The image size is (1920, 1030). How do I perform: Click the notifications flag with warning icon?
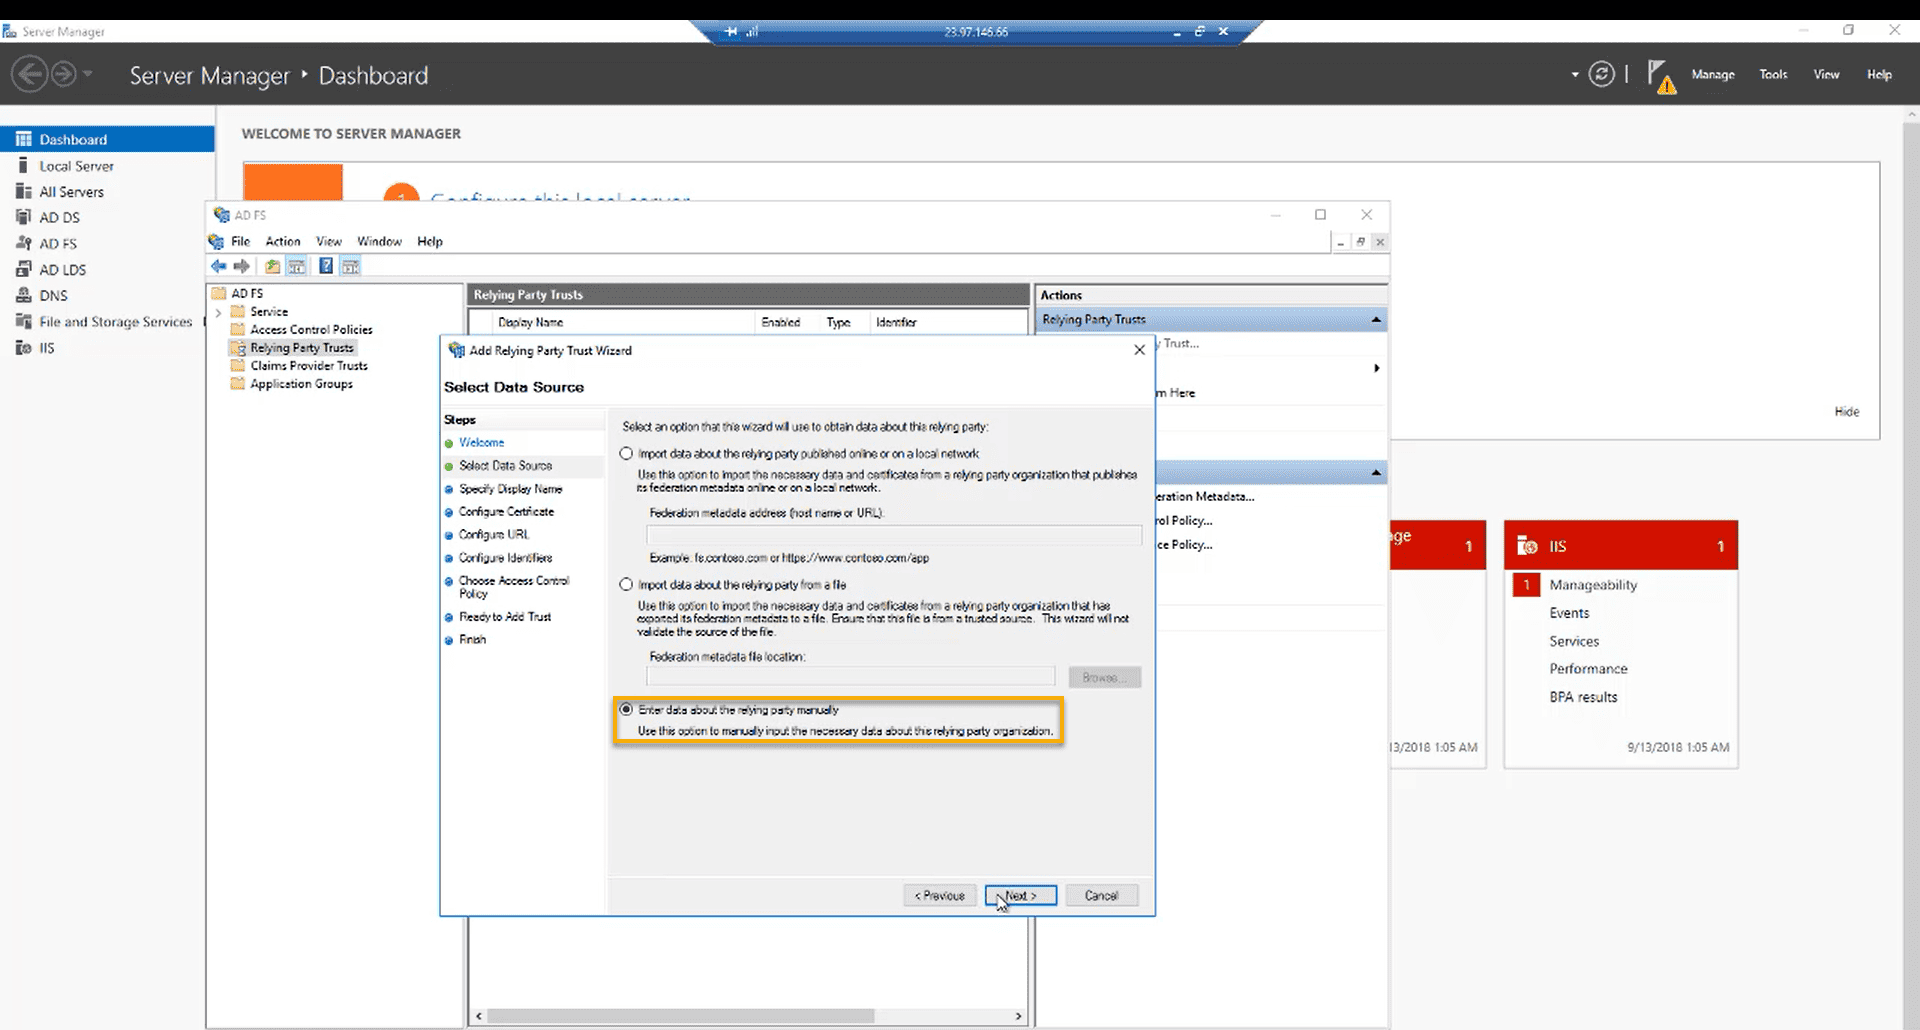click(x=1660, y=76)
